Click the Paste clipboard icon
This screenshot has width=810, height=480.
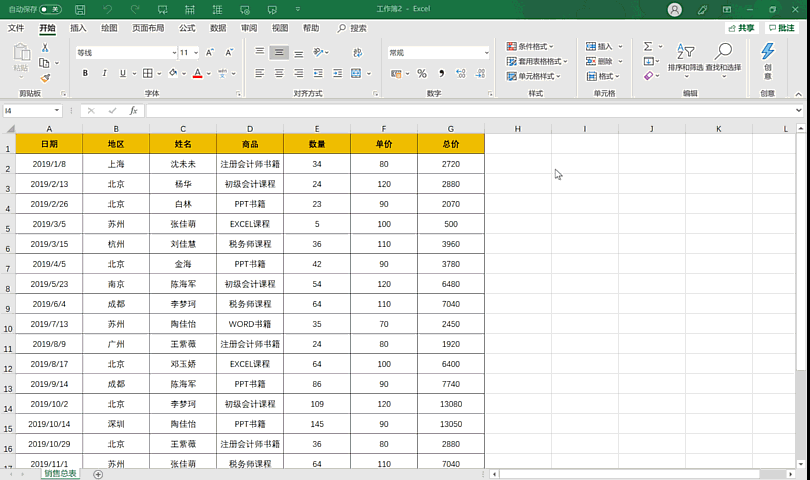pyautogui.click(x=21, y=53)
